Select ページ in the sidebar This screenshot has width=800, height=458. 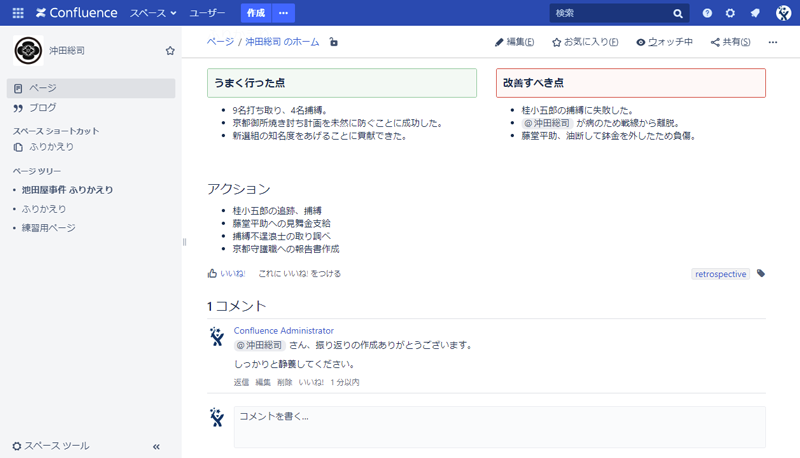(x=91, y=88)
